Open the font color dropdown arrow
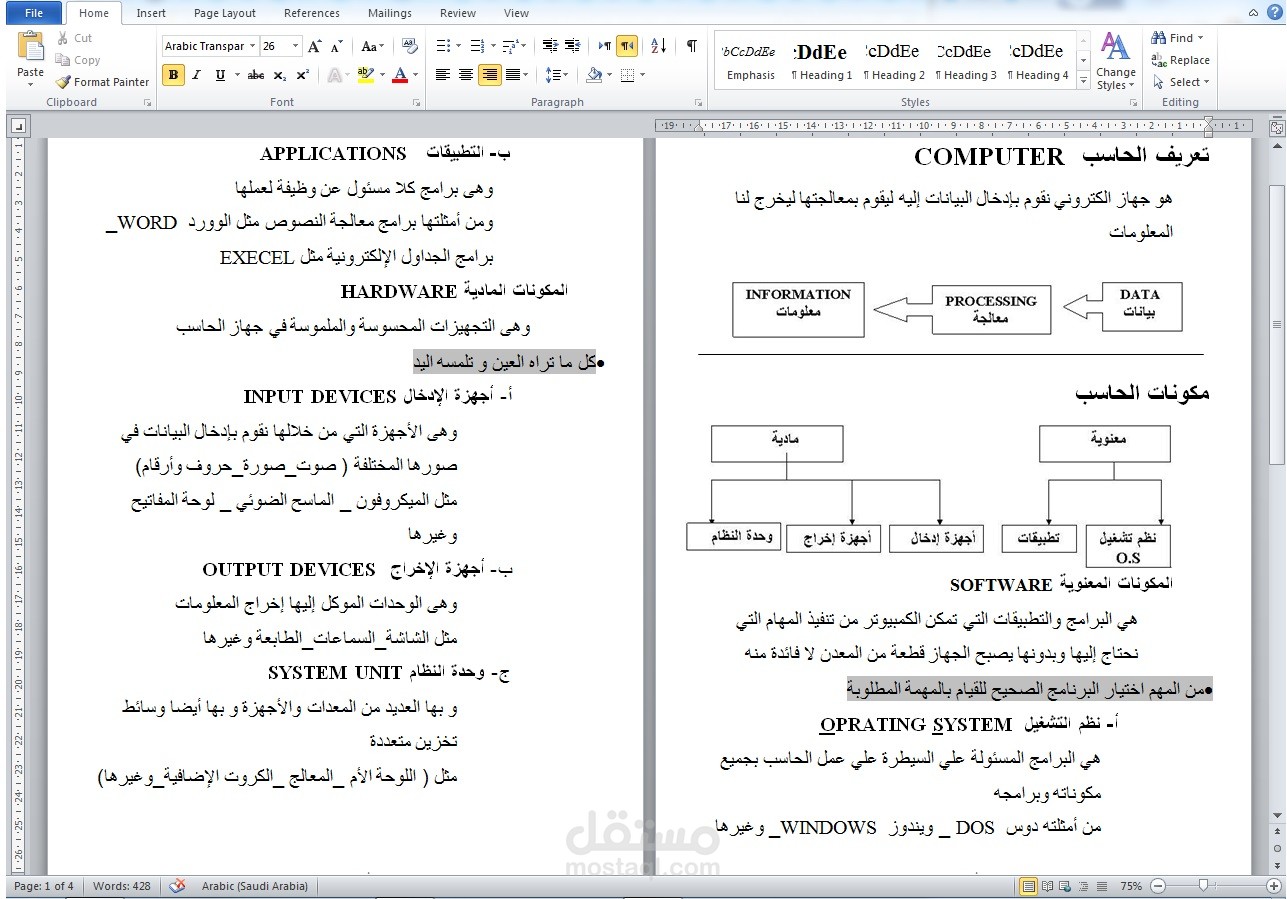Screen dimensions: 1287x899 point(415,75)
